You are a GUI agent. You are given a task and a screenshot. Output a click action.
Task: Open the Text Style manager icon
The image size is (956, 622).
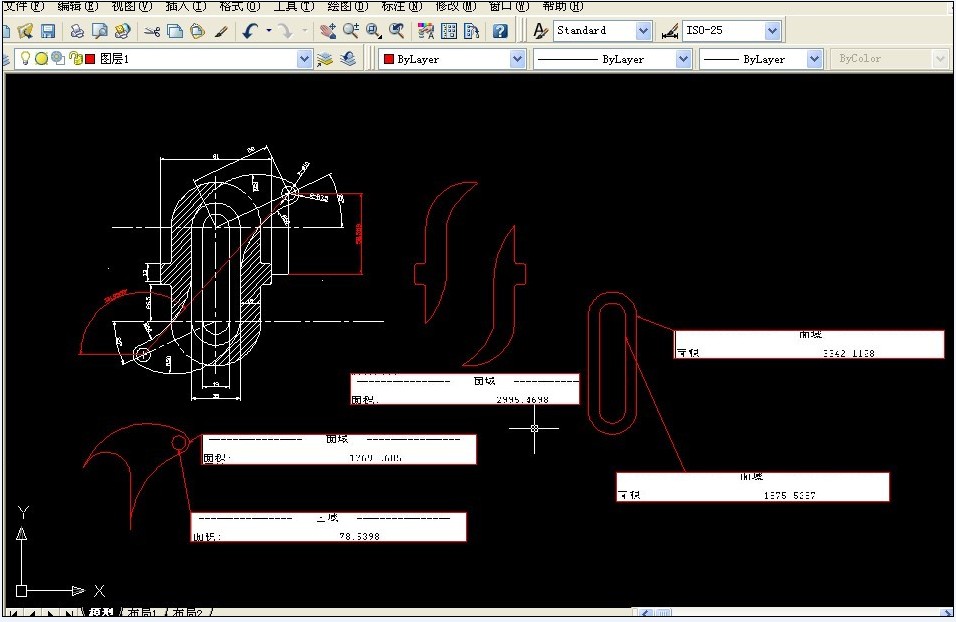point(540,30)
